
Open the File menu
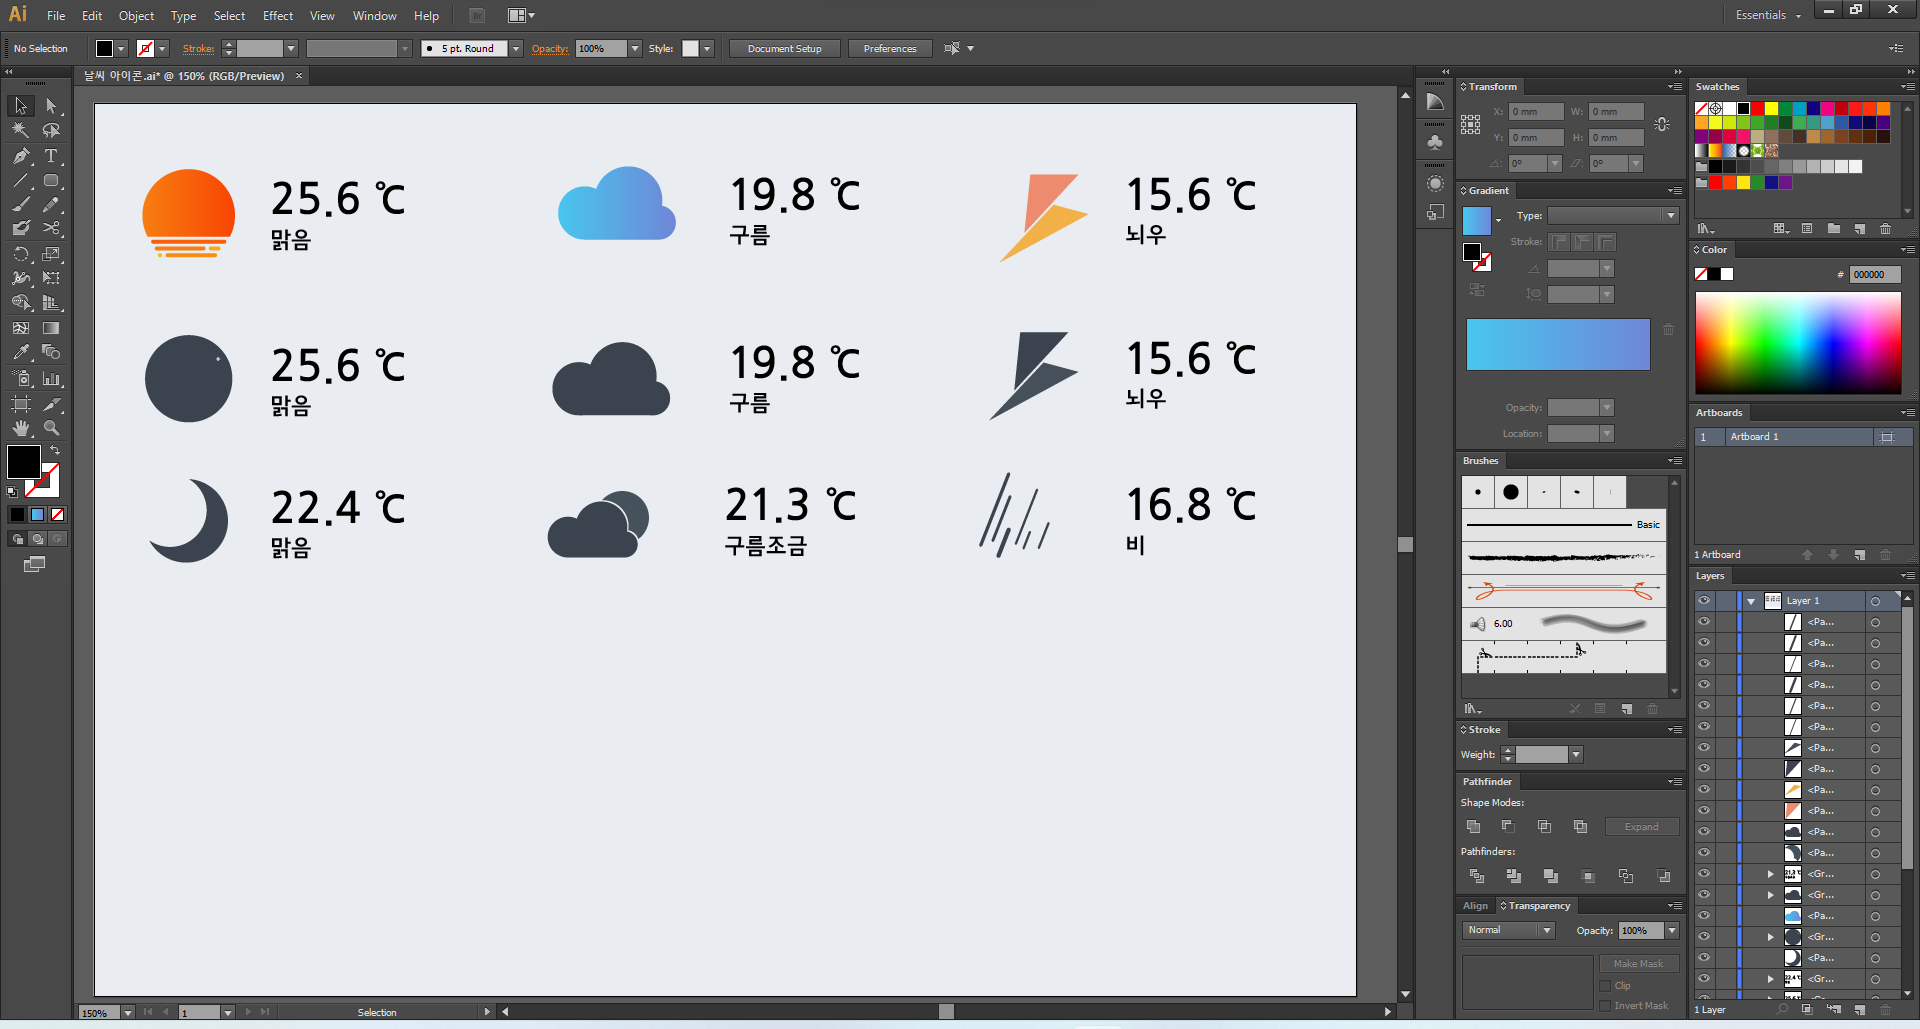56,16
